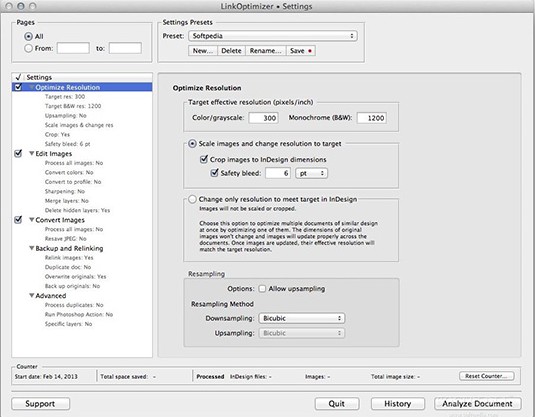Click the New... preset button
The width and height of the screenshot is (535, 417).
click(203, 51)
